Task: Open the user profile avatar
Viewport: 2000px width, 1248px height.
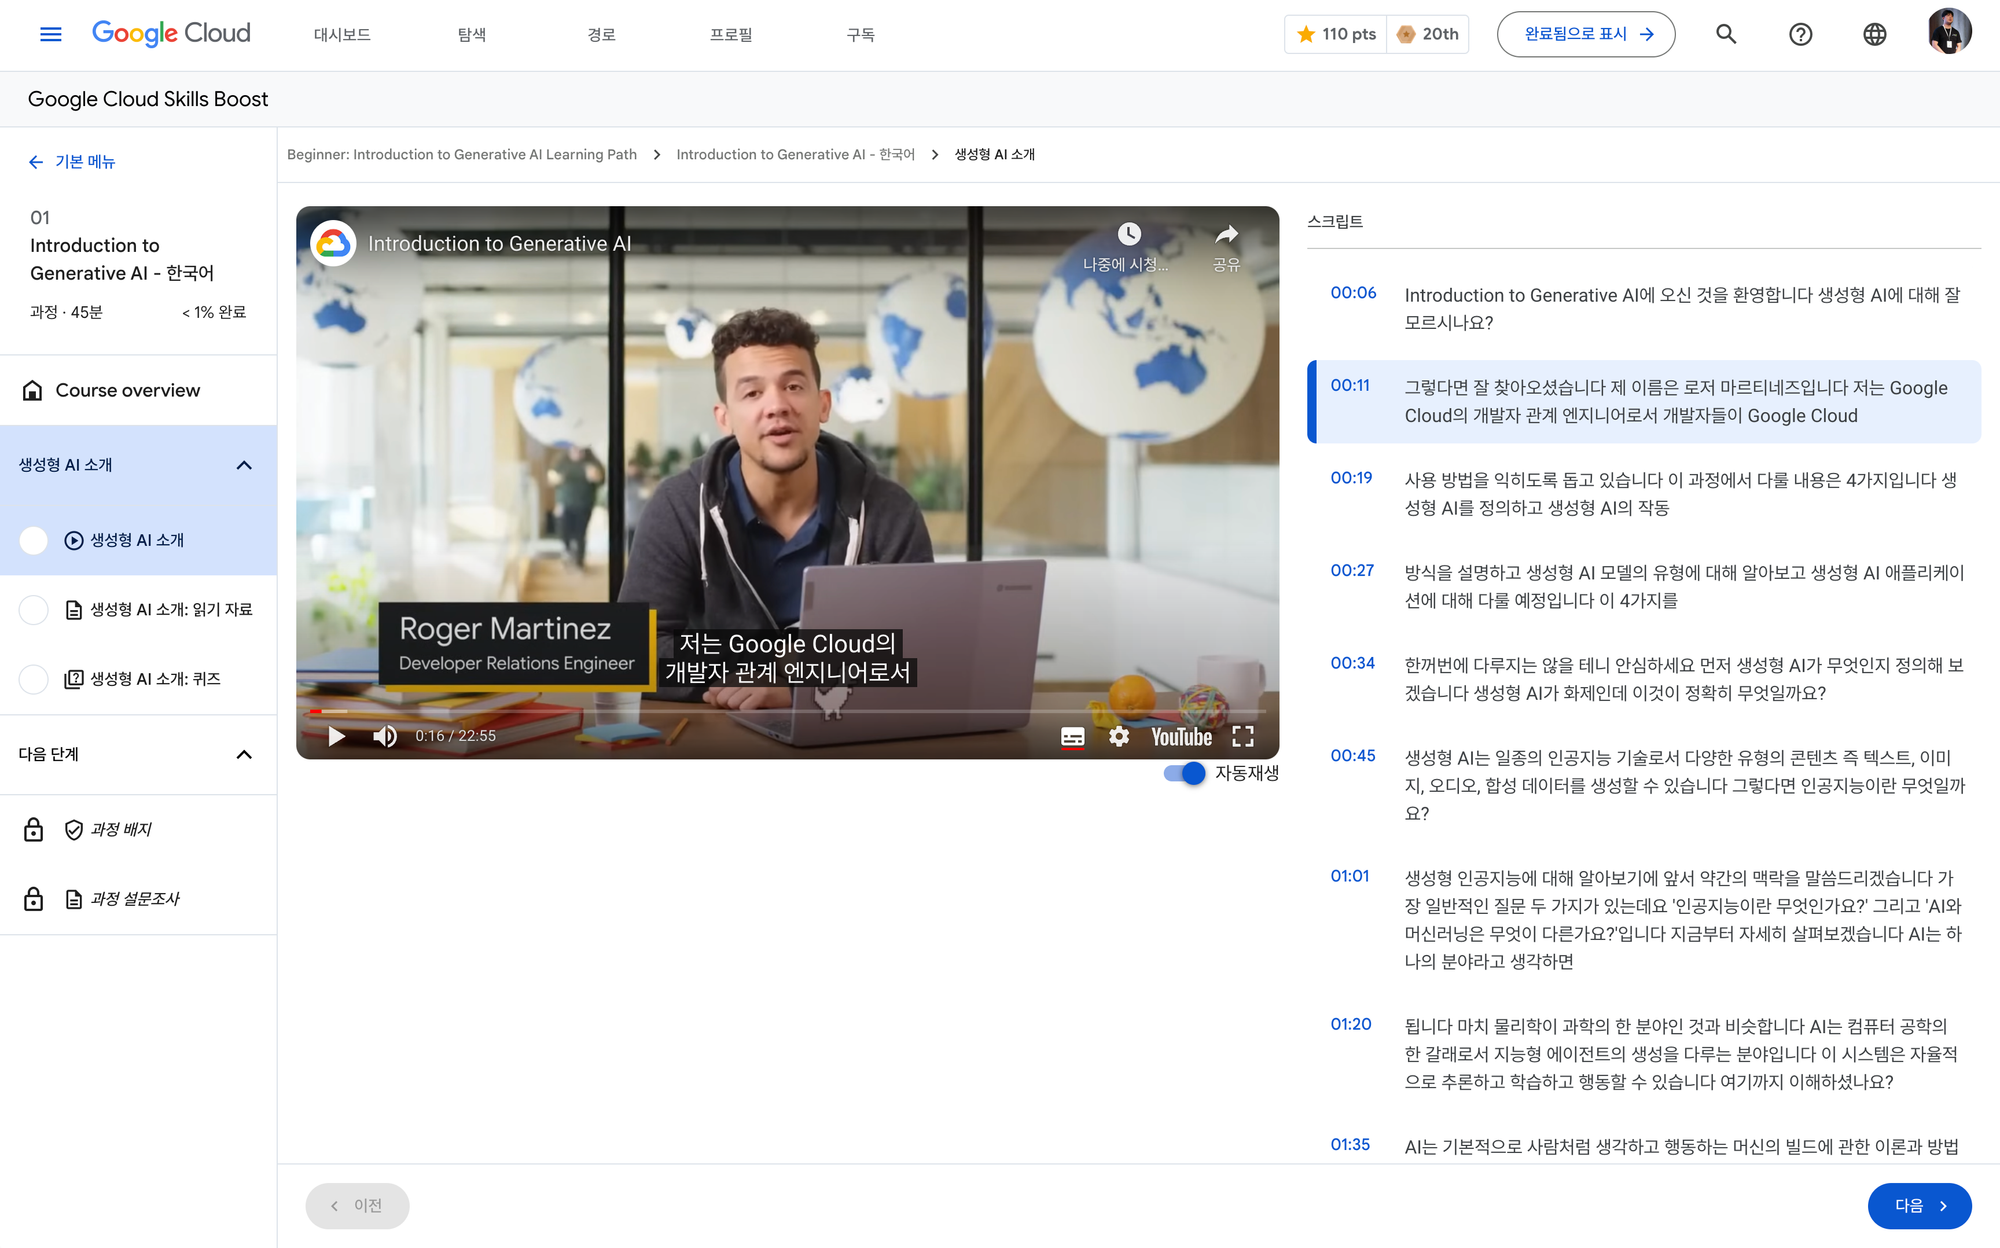Action: tap(1949, 32)
